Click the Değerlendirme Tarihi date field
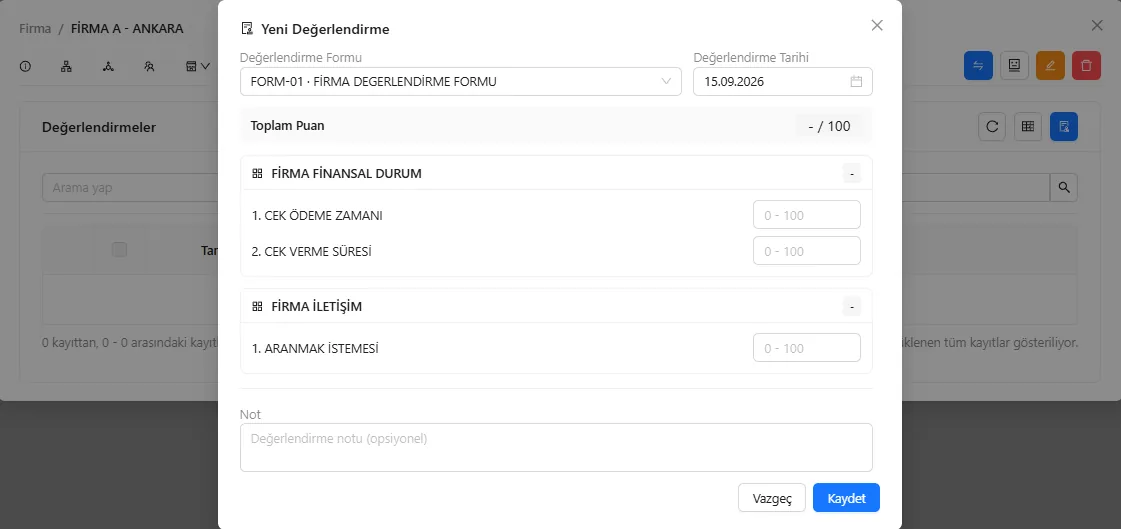This screenshot has height=529, width=1121. click(x=783, y=81)
